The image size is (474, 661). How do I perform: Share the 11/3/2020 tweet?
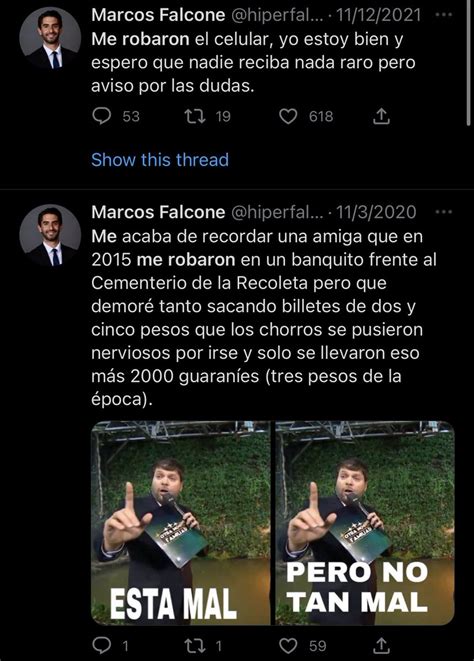381,645
